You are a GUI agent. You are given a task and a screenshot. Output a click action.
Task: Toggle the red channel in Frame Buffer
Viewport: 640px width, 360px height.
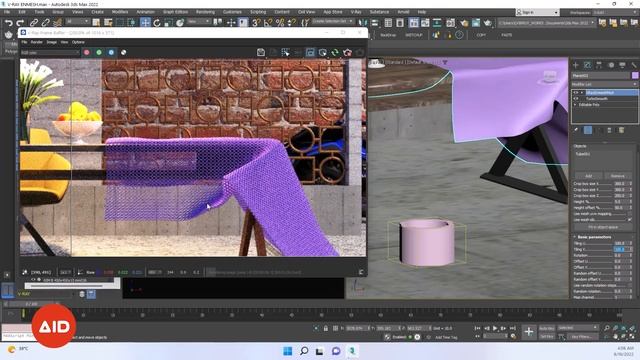click(87, 52)
